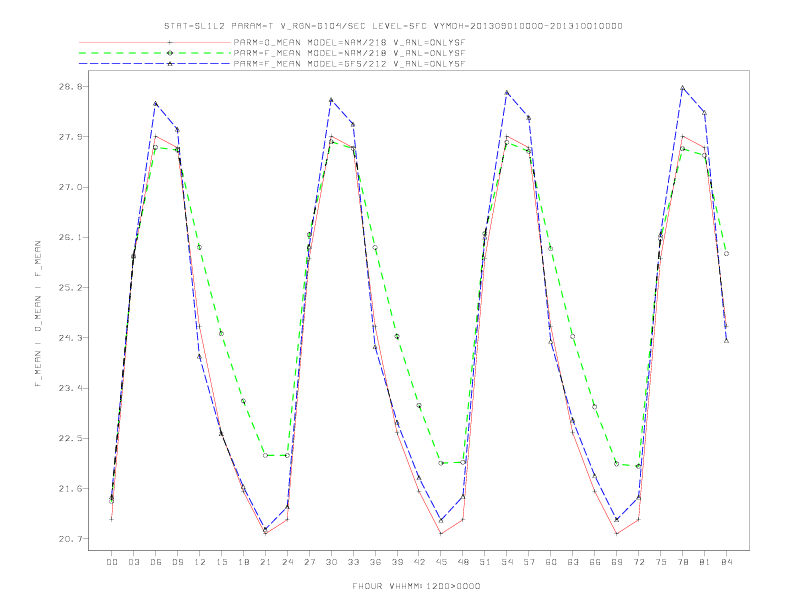Click the 22.5 tick label on the y-axis
This screenshot has height=612, width=792.
[x=69, y=438]
